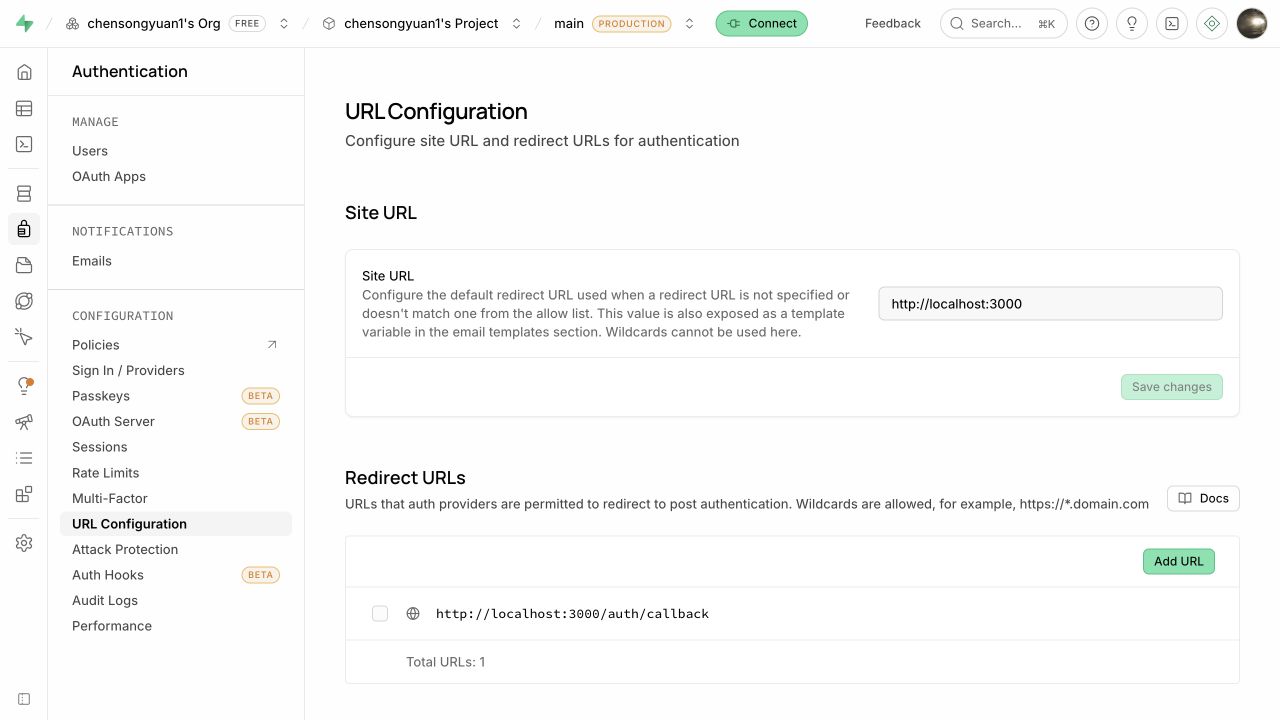Click the main branch breadcrumb

tap(569, 23)
